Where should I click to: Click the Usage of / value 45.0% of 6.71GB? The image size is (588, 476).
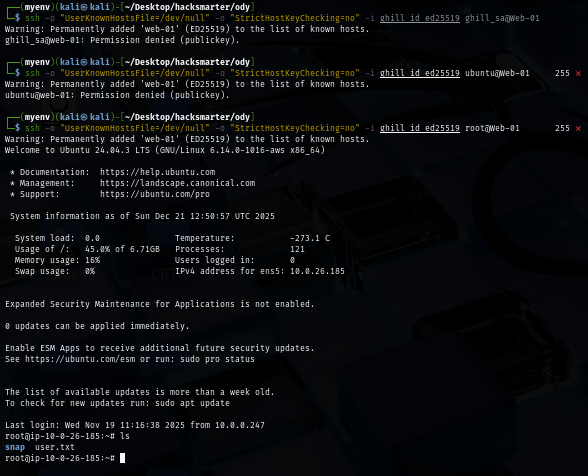[x=122, y=249]
